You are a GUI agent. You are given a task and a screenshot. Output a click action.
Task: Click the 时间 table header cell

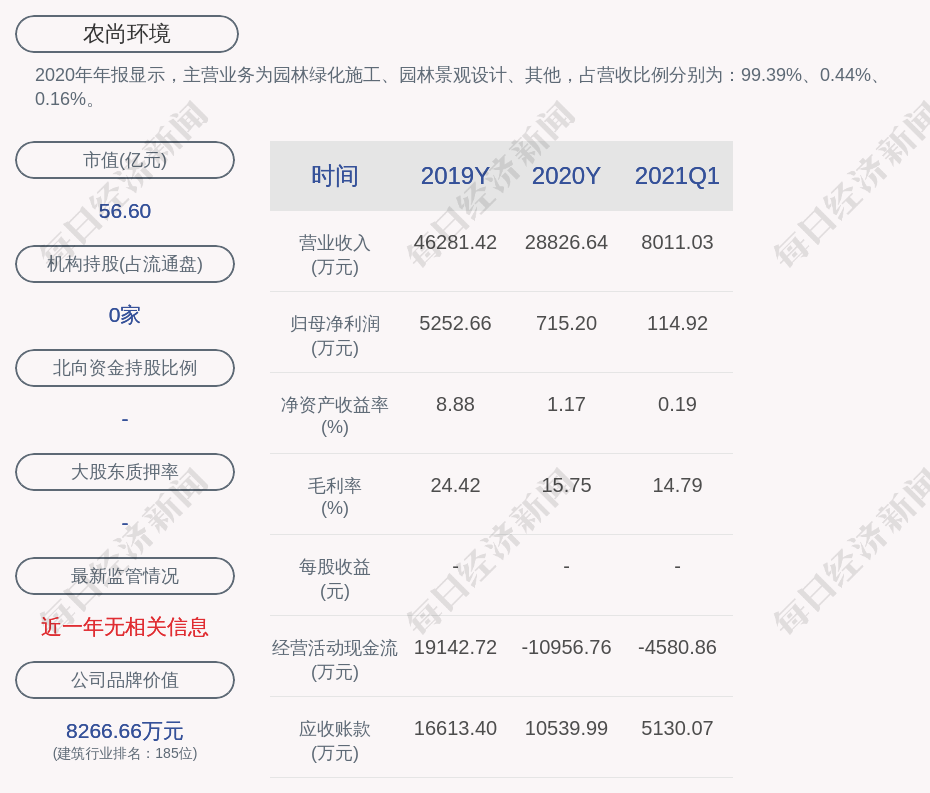pos(335,176)
